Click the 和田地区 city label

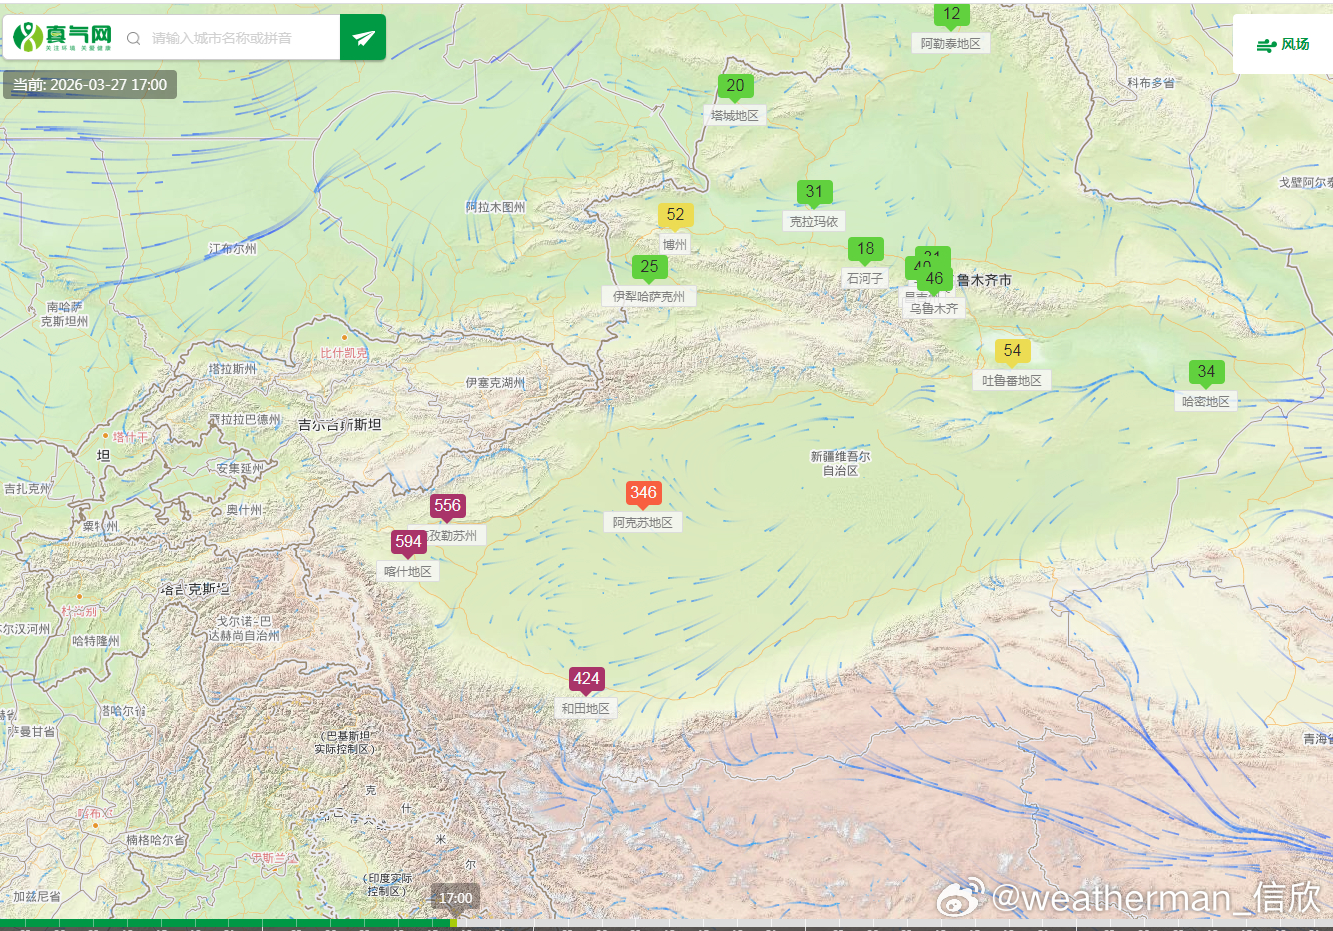pyautogui.click(x=586, y=709)
